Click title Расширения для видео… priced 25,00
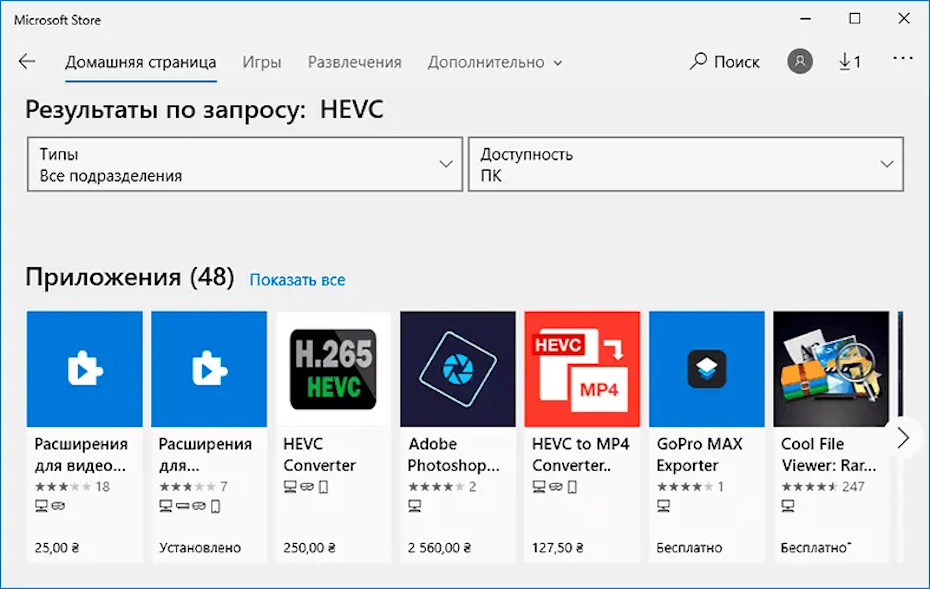Viewport: 930px width, 589px height. (81, 454)
